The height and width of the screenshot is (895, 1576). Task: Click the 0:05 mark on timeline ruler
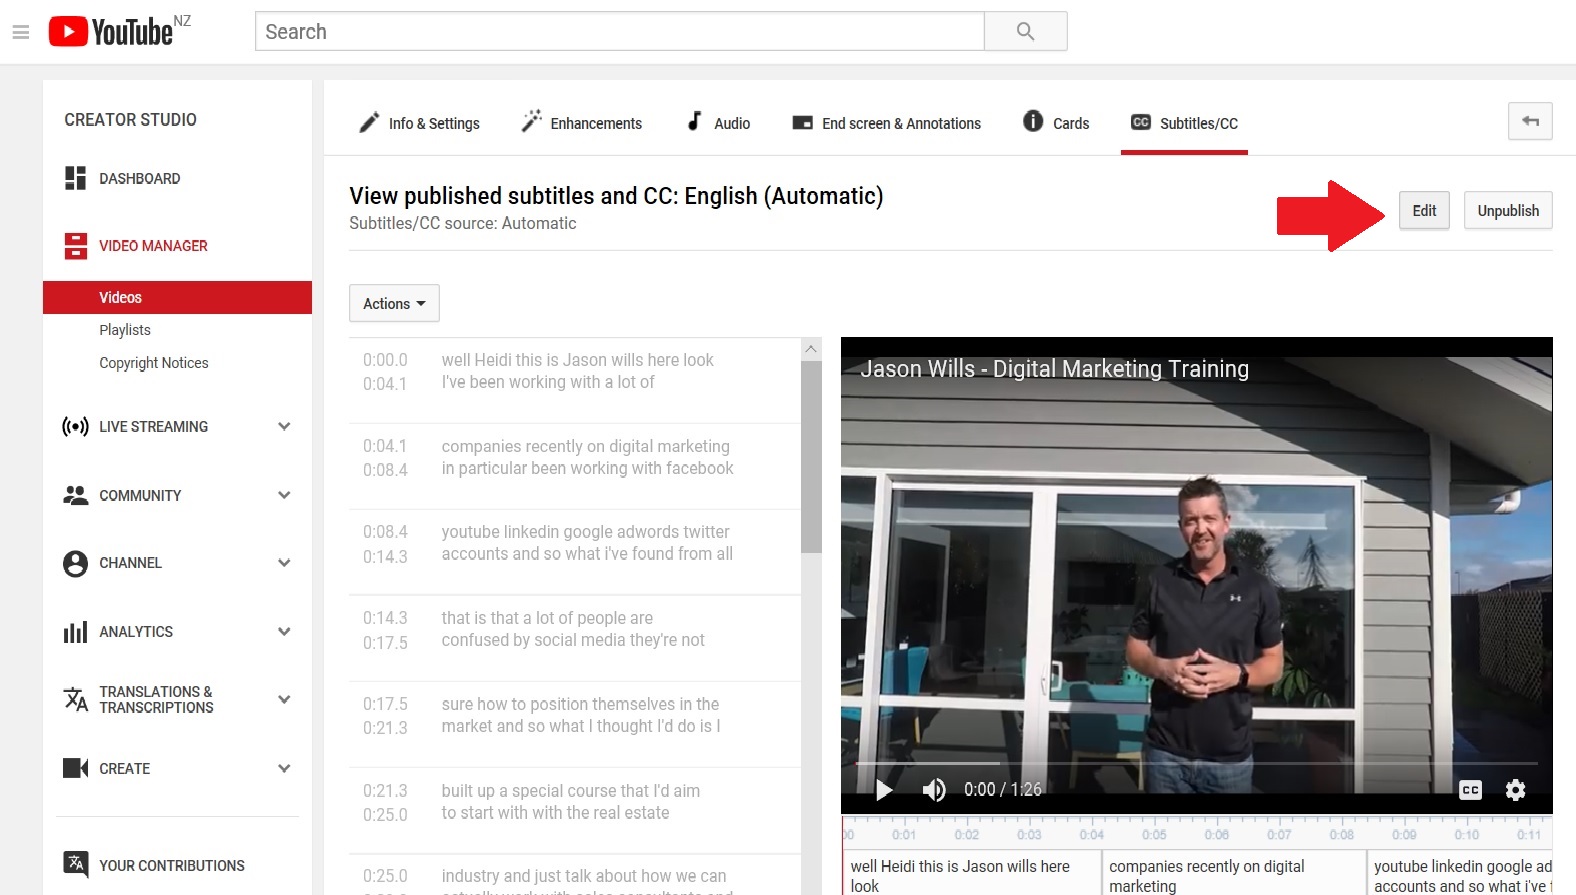[x=1154, y=833]
